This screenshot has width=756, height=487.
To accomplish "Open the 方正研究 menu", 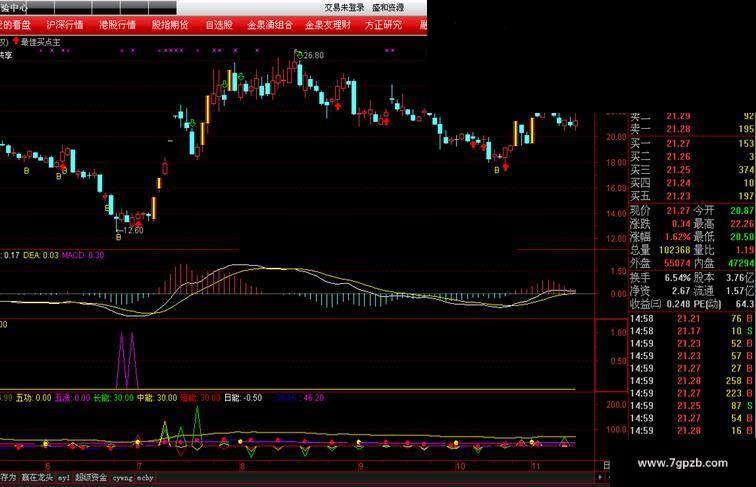I will pyautogui.click(x=383, y=25).
